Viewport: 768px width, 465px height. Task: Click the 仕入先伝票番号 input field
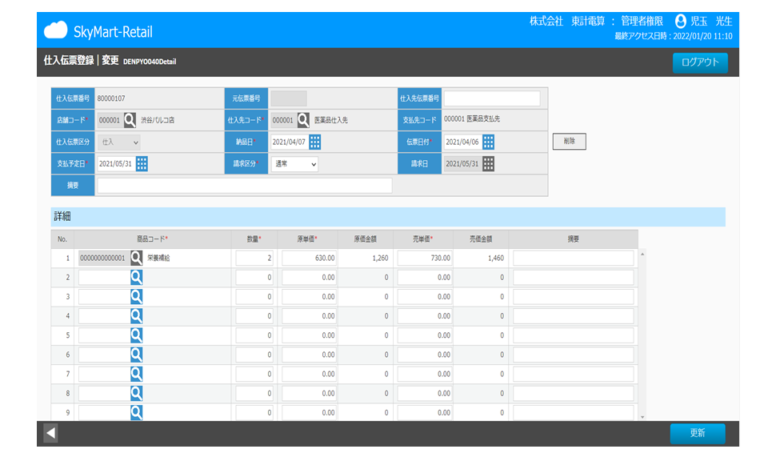pyautogui.click(x=492, y=99)
